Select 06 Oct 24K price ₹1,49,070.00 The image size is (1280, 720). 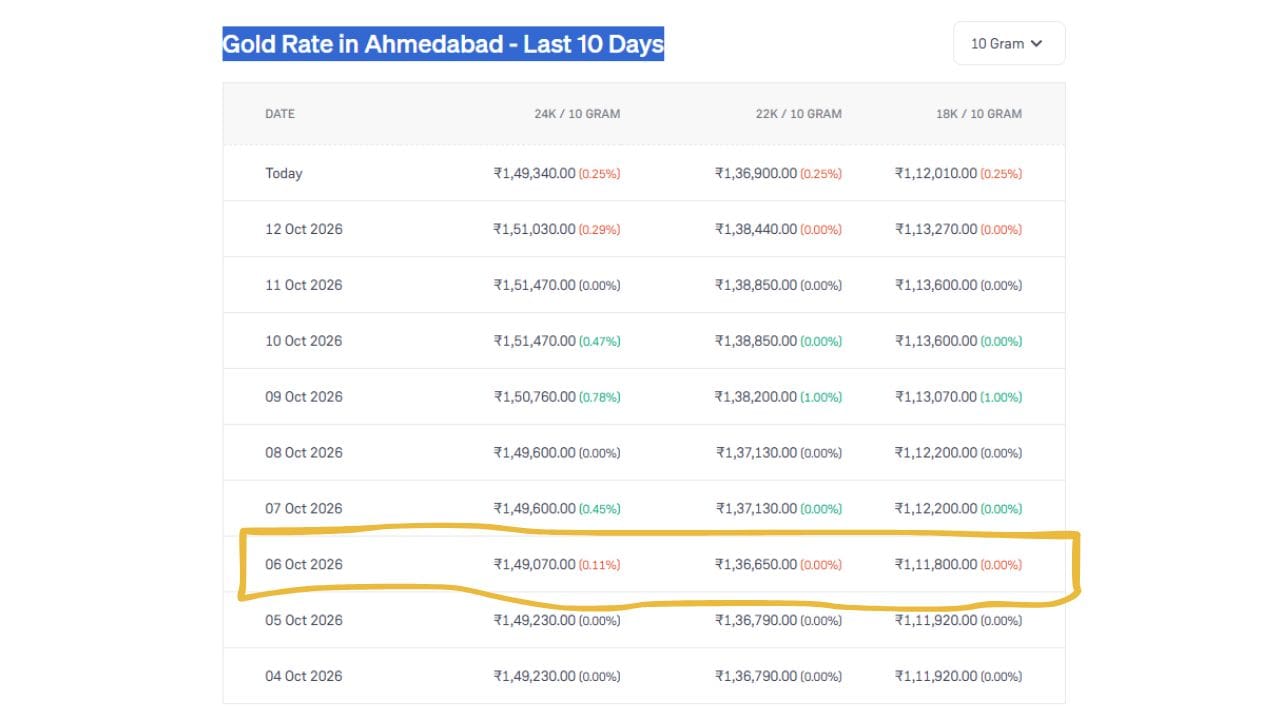pyautogui.click(x=535, y=564)
